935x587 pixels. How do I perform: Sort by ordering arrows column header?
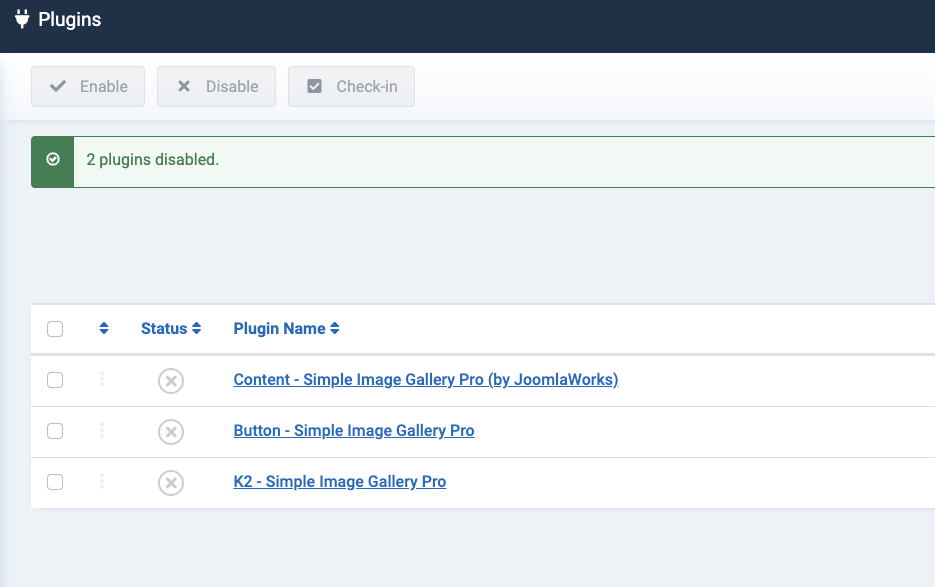[x=104, y=328]
